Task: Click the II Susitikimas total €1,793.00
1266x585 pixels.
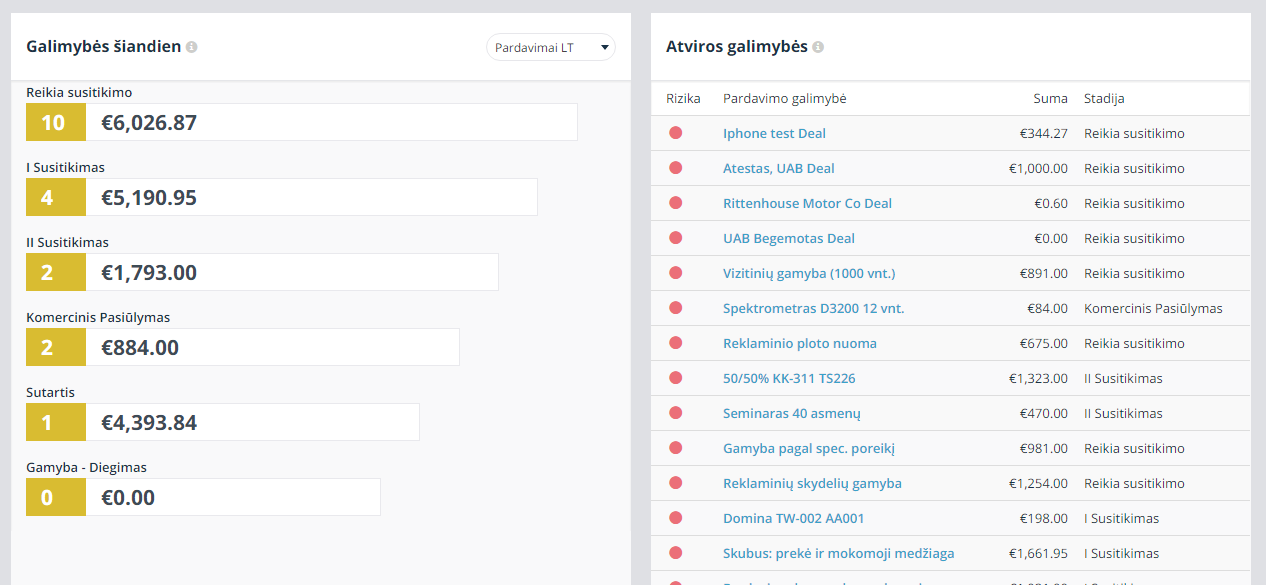Action: click(149, 272)
